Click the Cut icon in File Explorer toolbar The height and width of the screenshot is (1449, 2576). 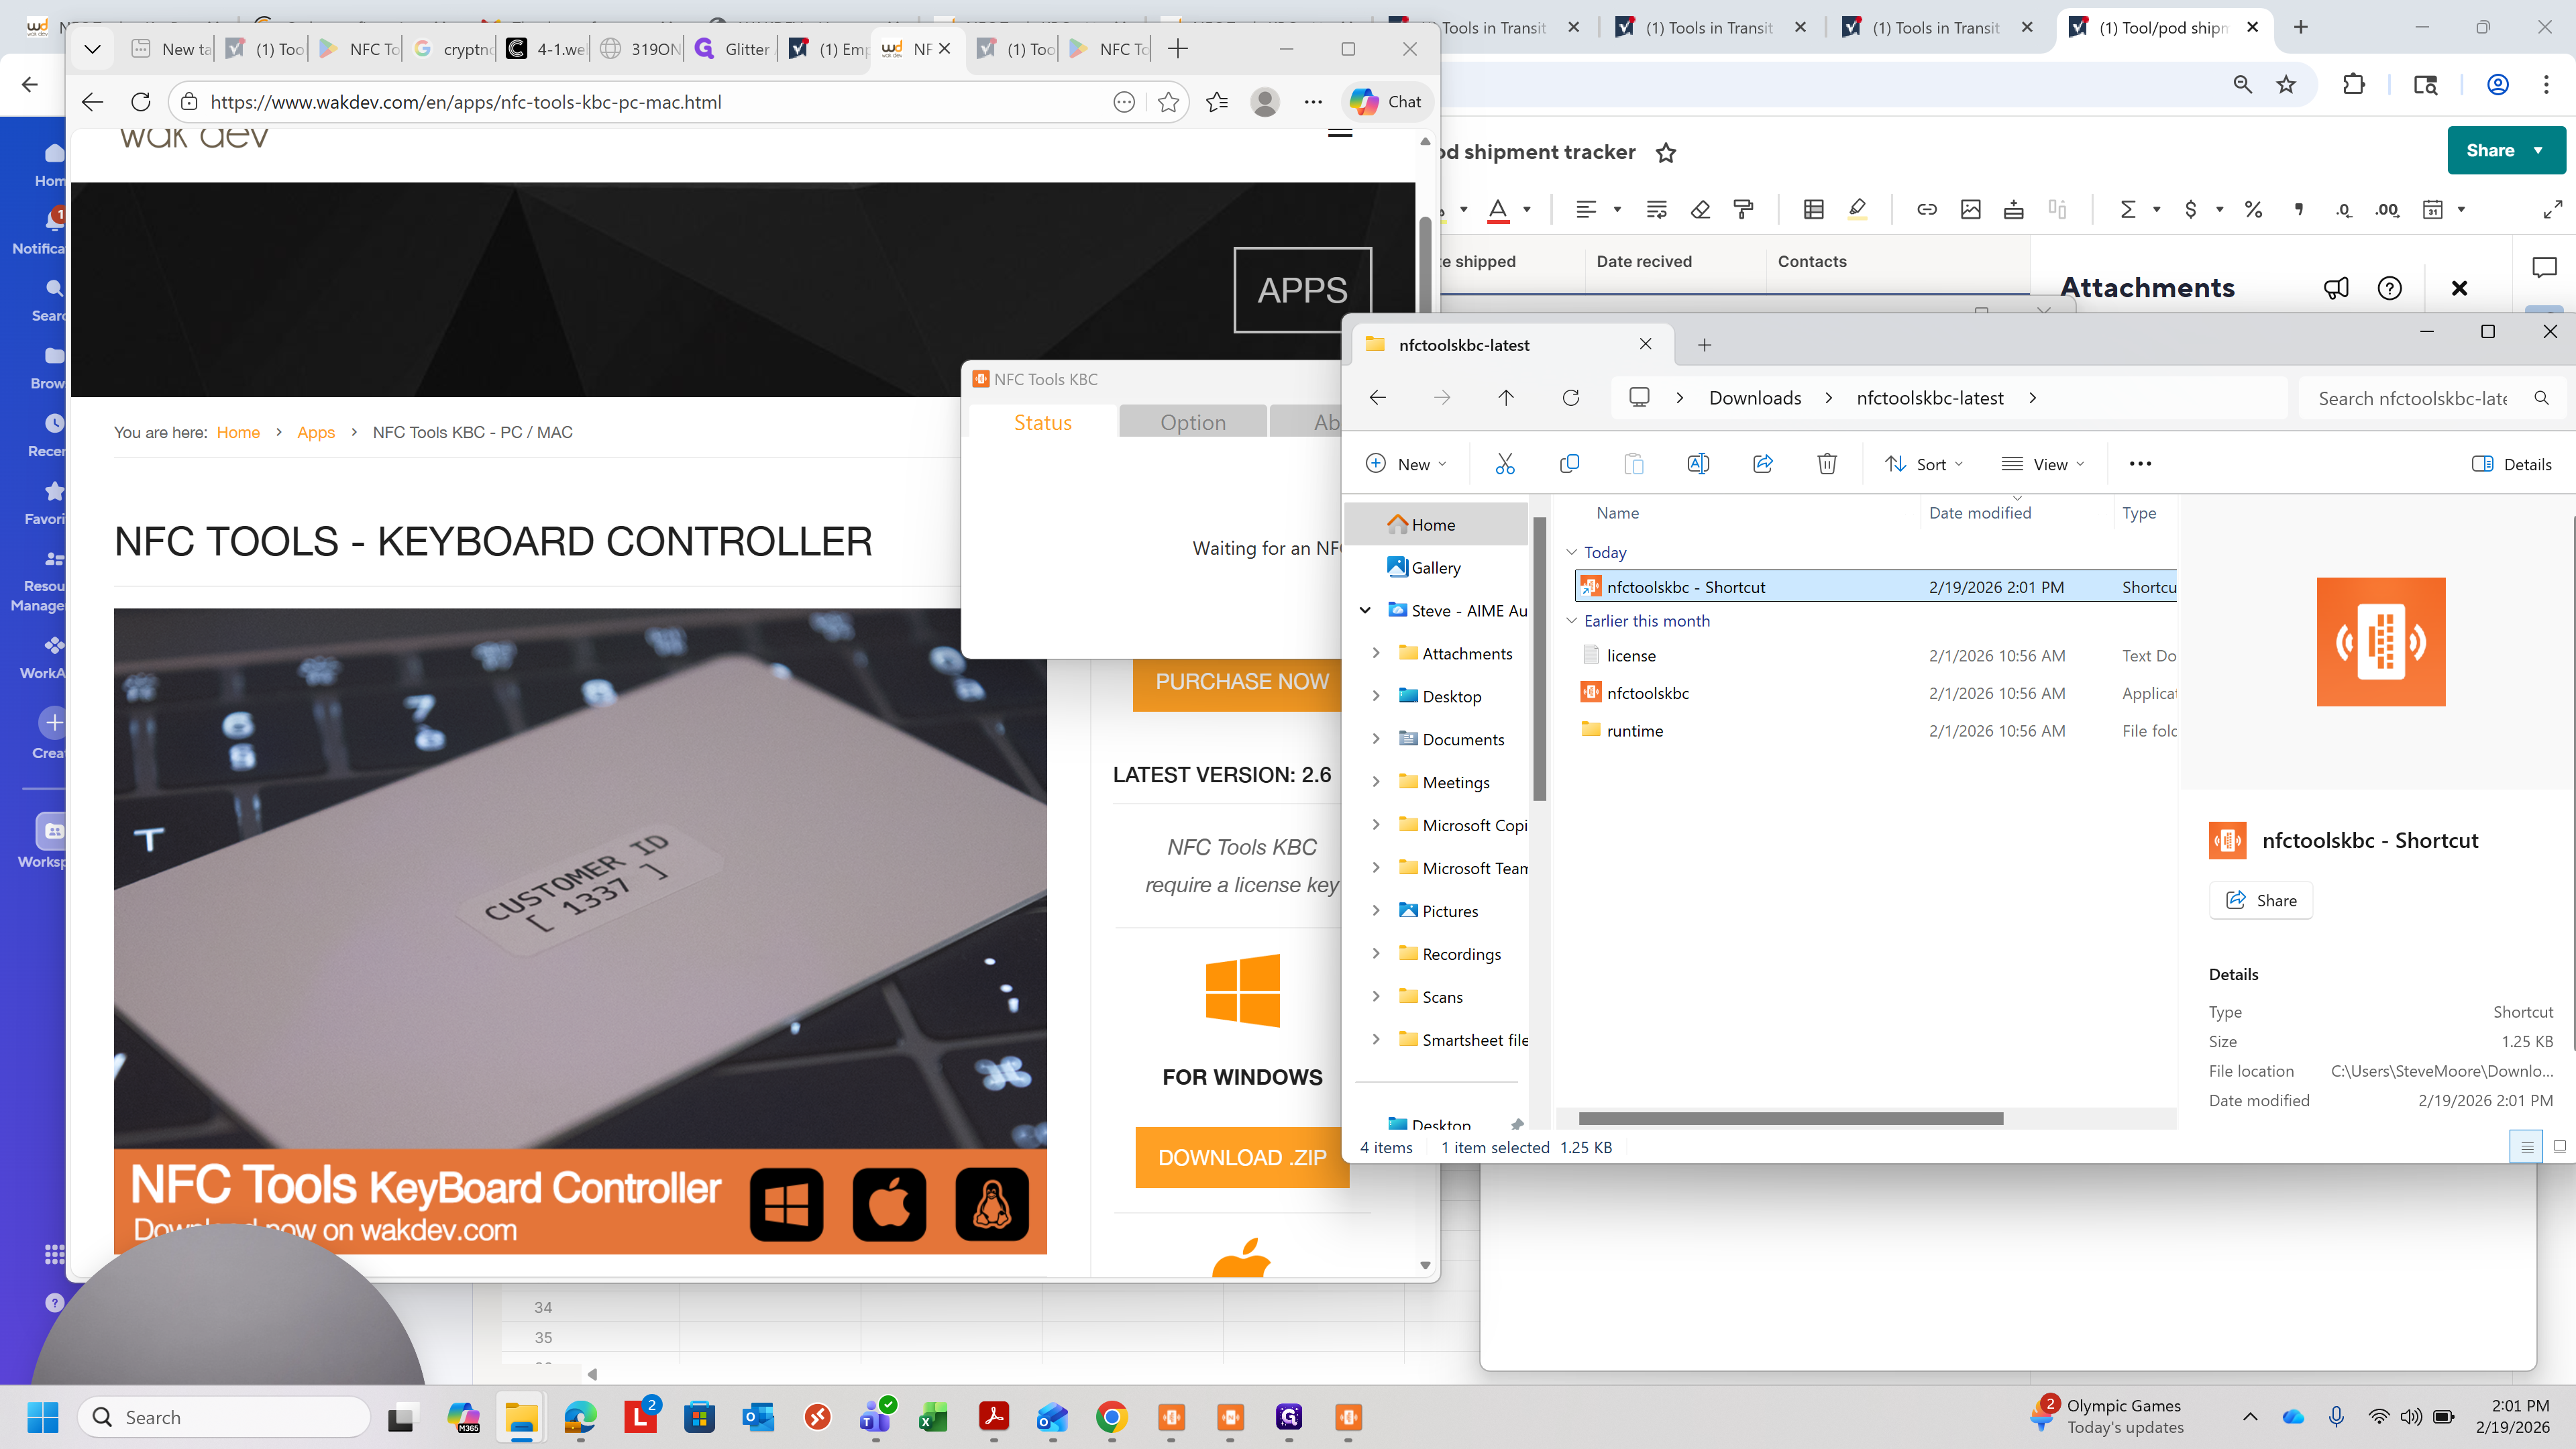[x=1505, y=464]
